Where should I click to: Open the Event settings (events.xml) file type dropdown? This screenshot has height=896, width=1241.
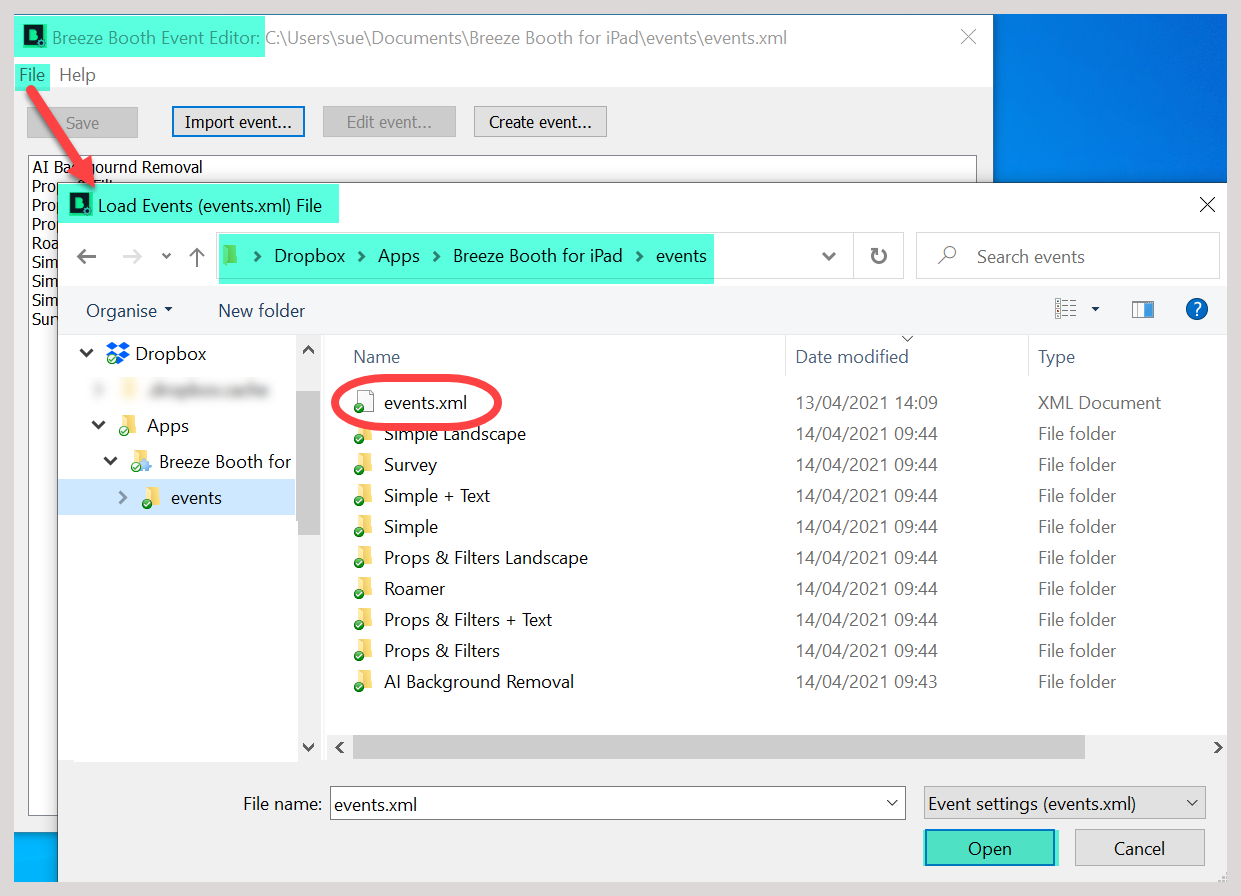pos(1065,803)
